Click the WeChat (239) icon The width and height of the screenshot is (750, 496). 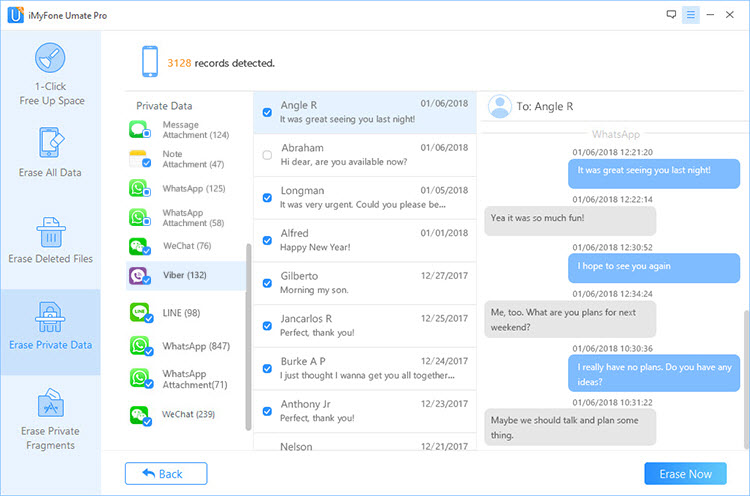(140, 415)
